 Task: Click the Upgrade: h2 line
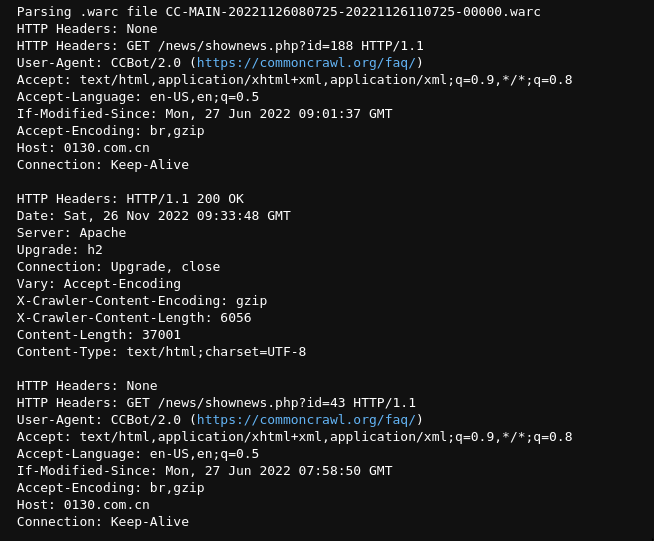point(60,250)
